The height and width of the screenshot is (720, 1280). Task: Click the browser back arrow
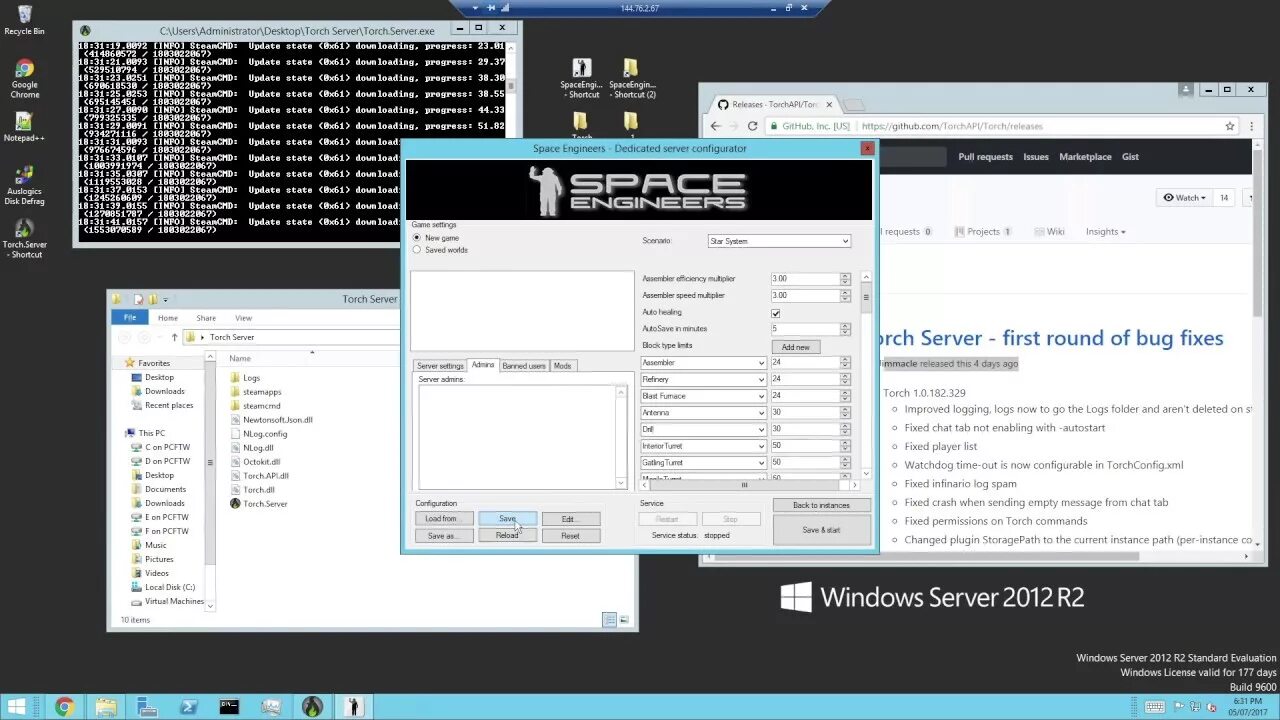715,126
